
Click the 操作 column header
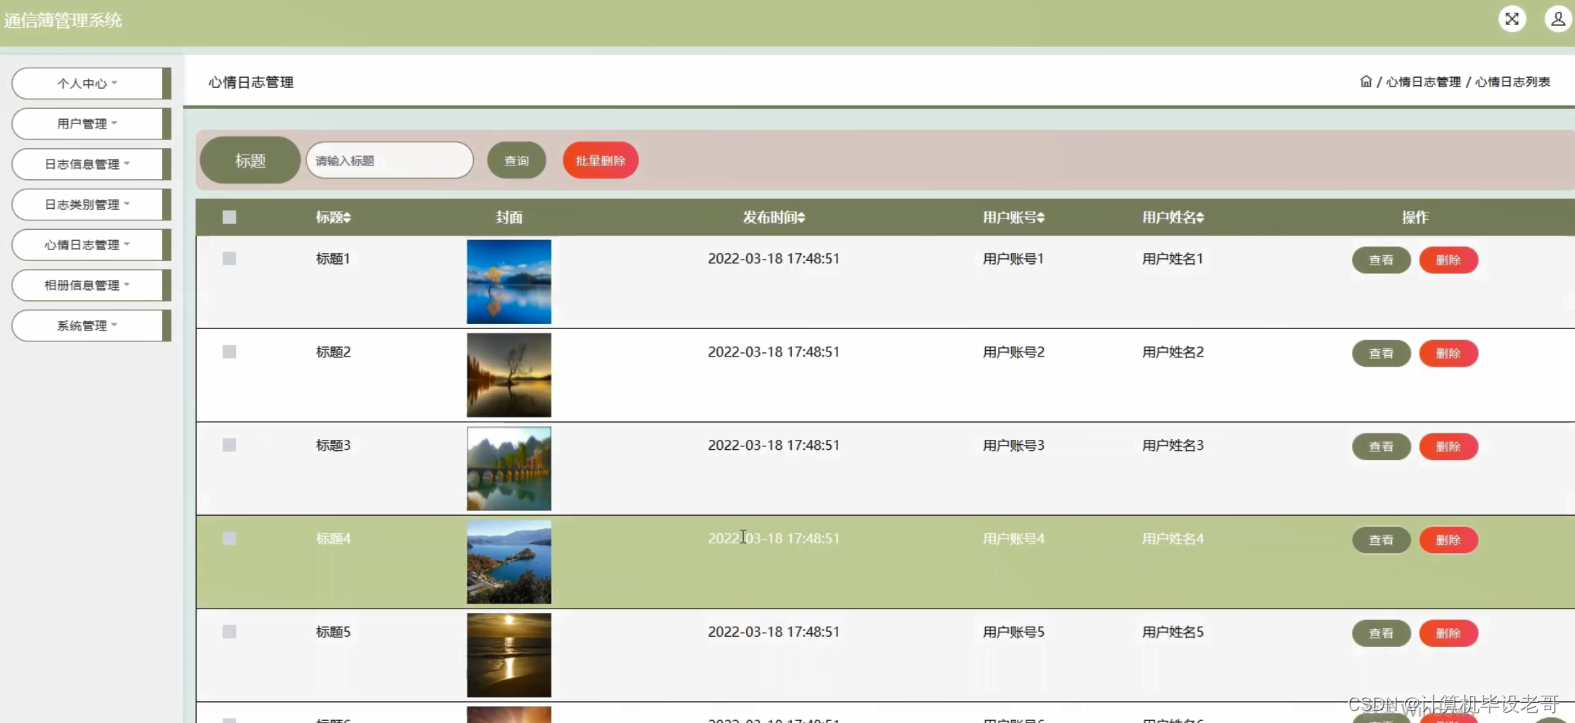point(1415,217)
